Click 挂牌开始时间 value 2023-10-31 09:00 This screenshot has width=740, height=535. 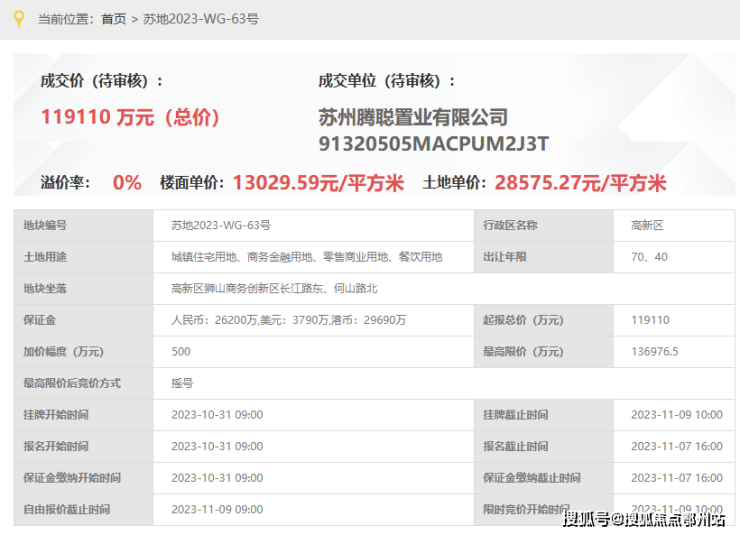click(x=217, y=415)
